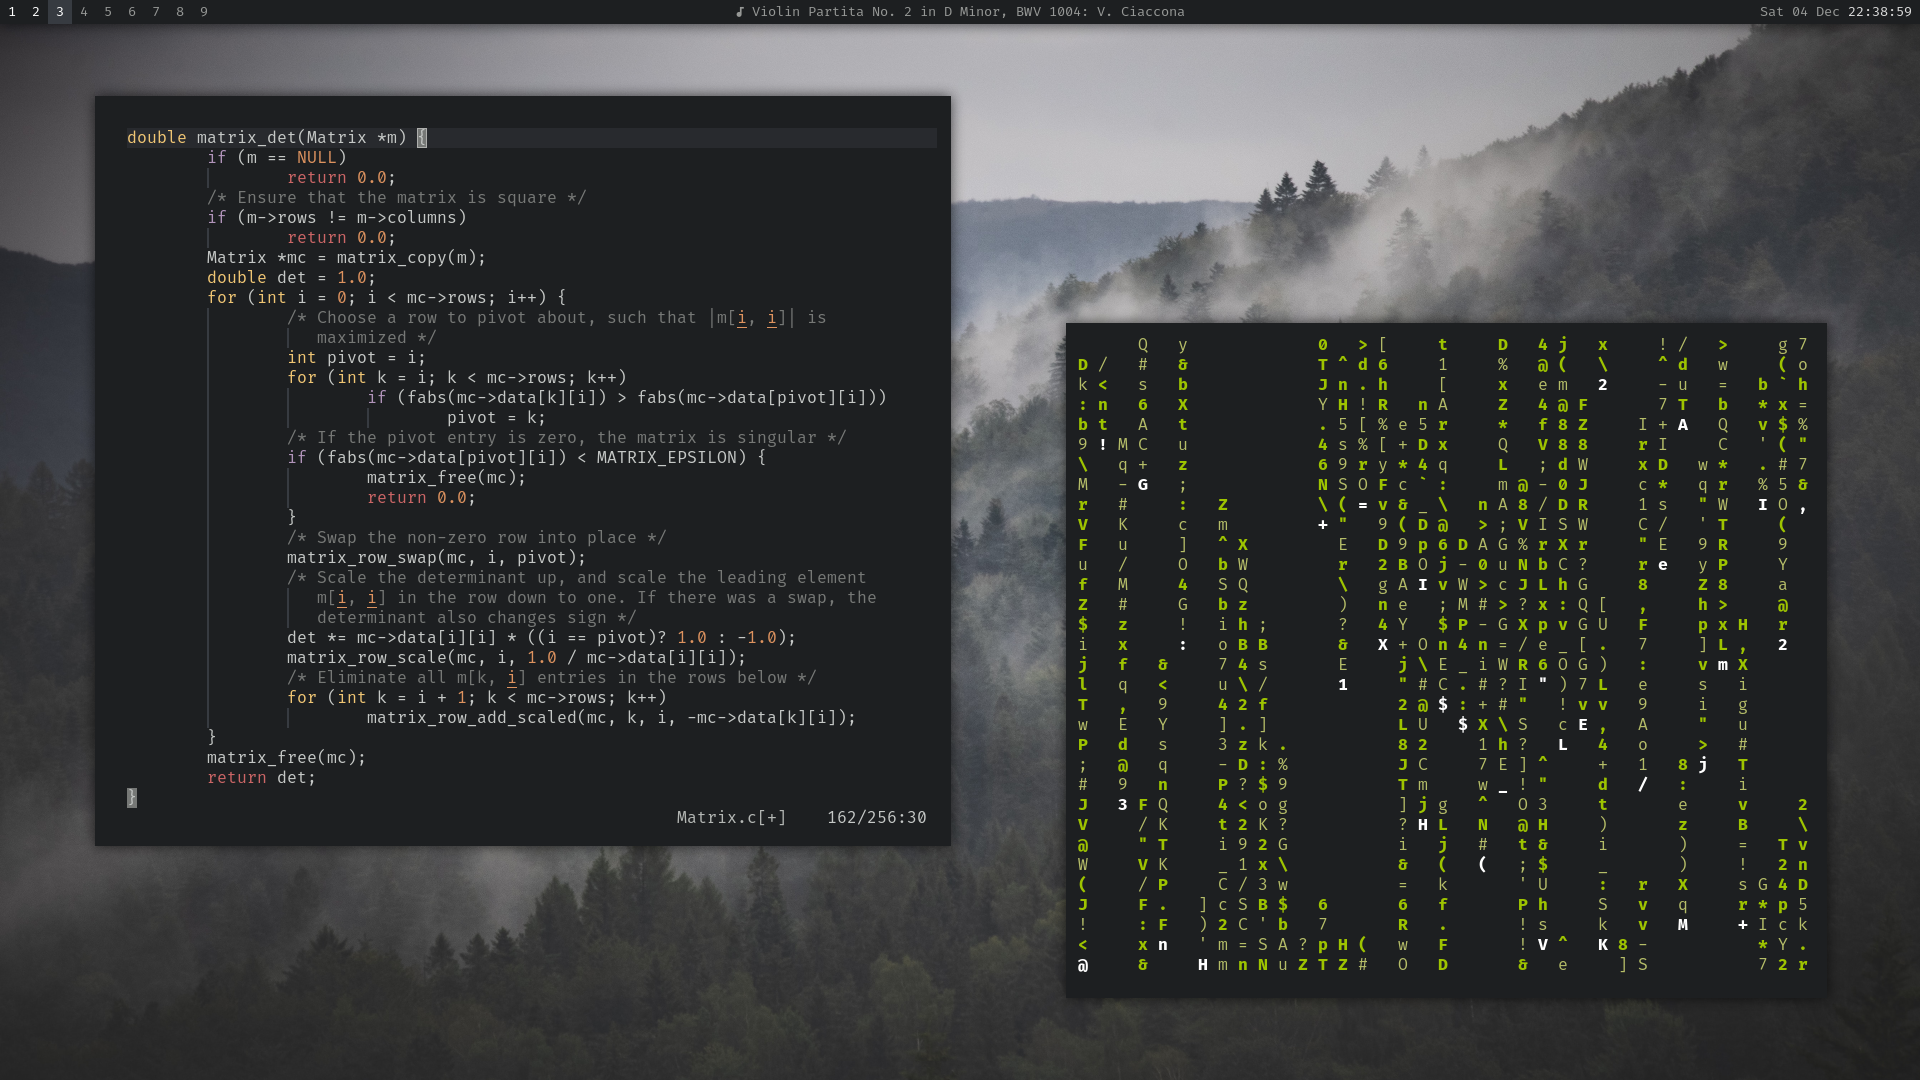The image size is (1920, 1080).
Task: Click the clock showing 22:38:59
Action: [1880, 12]
